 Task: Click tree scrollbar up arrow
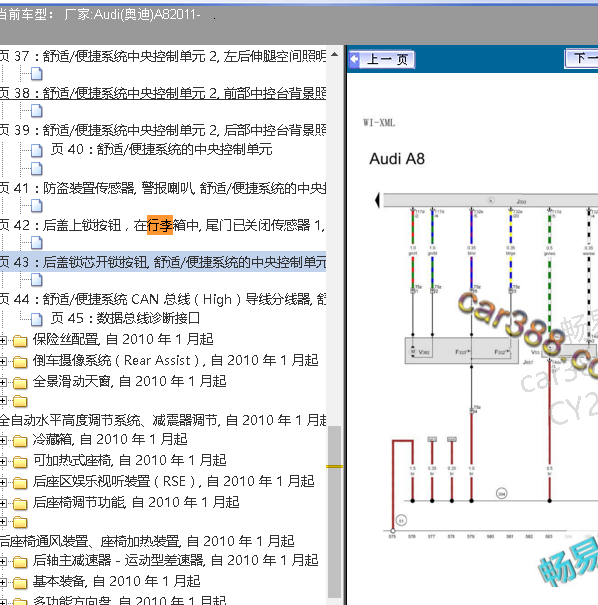334,54
